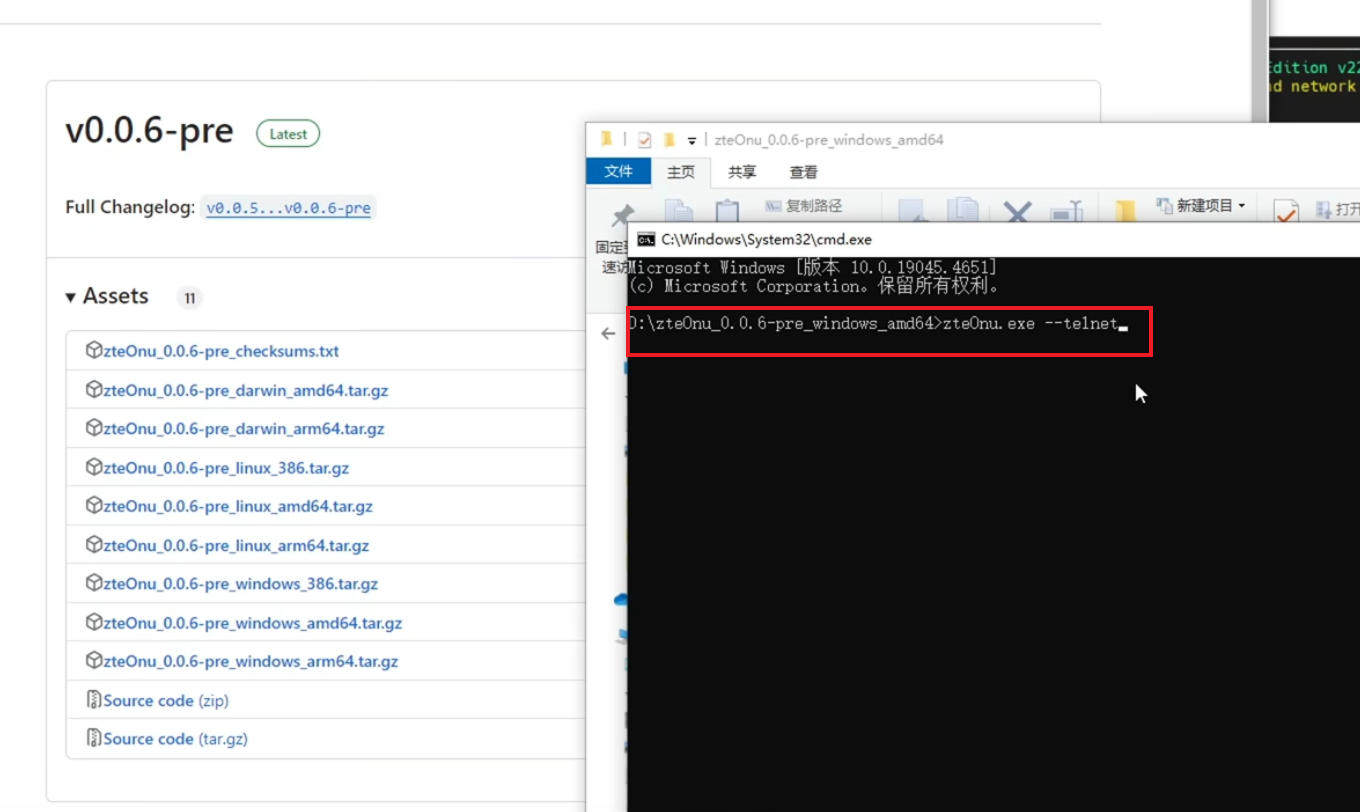Image resolution: width=1360 pixels, height=812 pixels.
Task: Click the Microsoft Corporation copyright line in cmd
Action: coord(814,286)
